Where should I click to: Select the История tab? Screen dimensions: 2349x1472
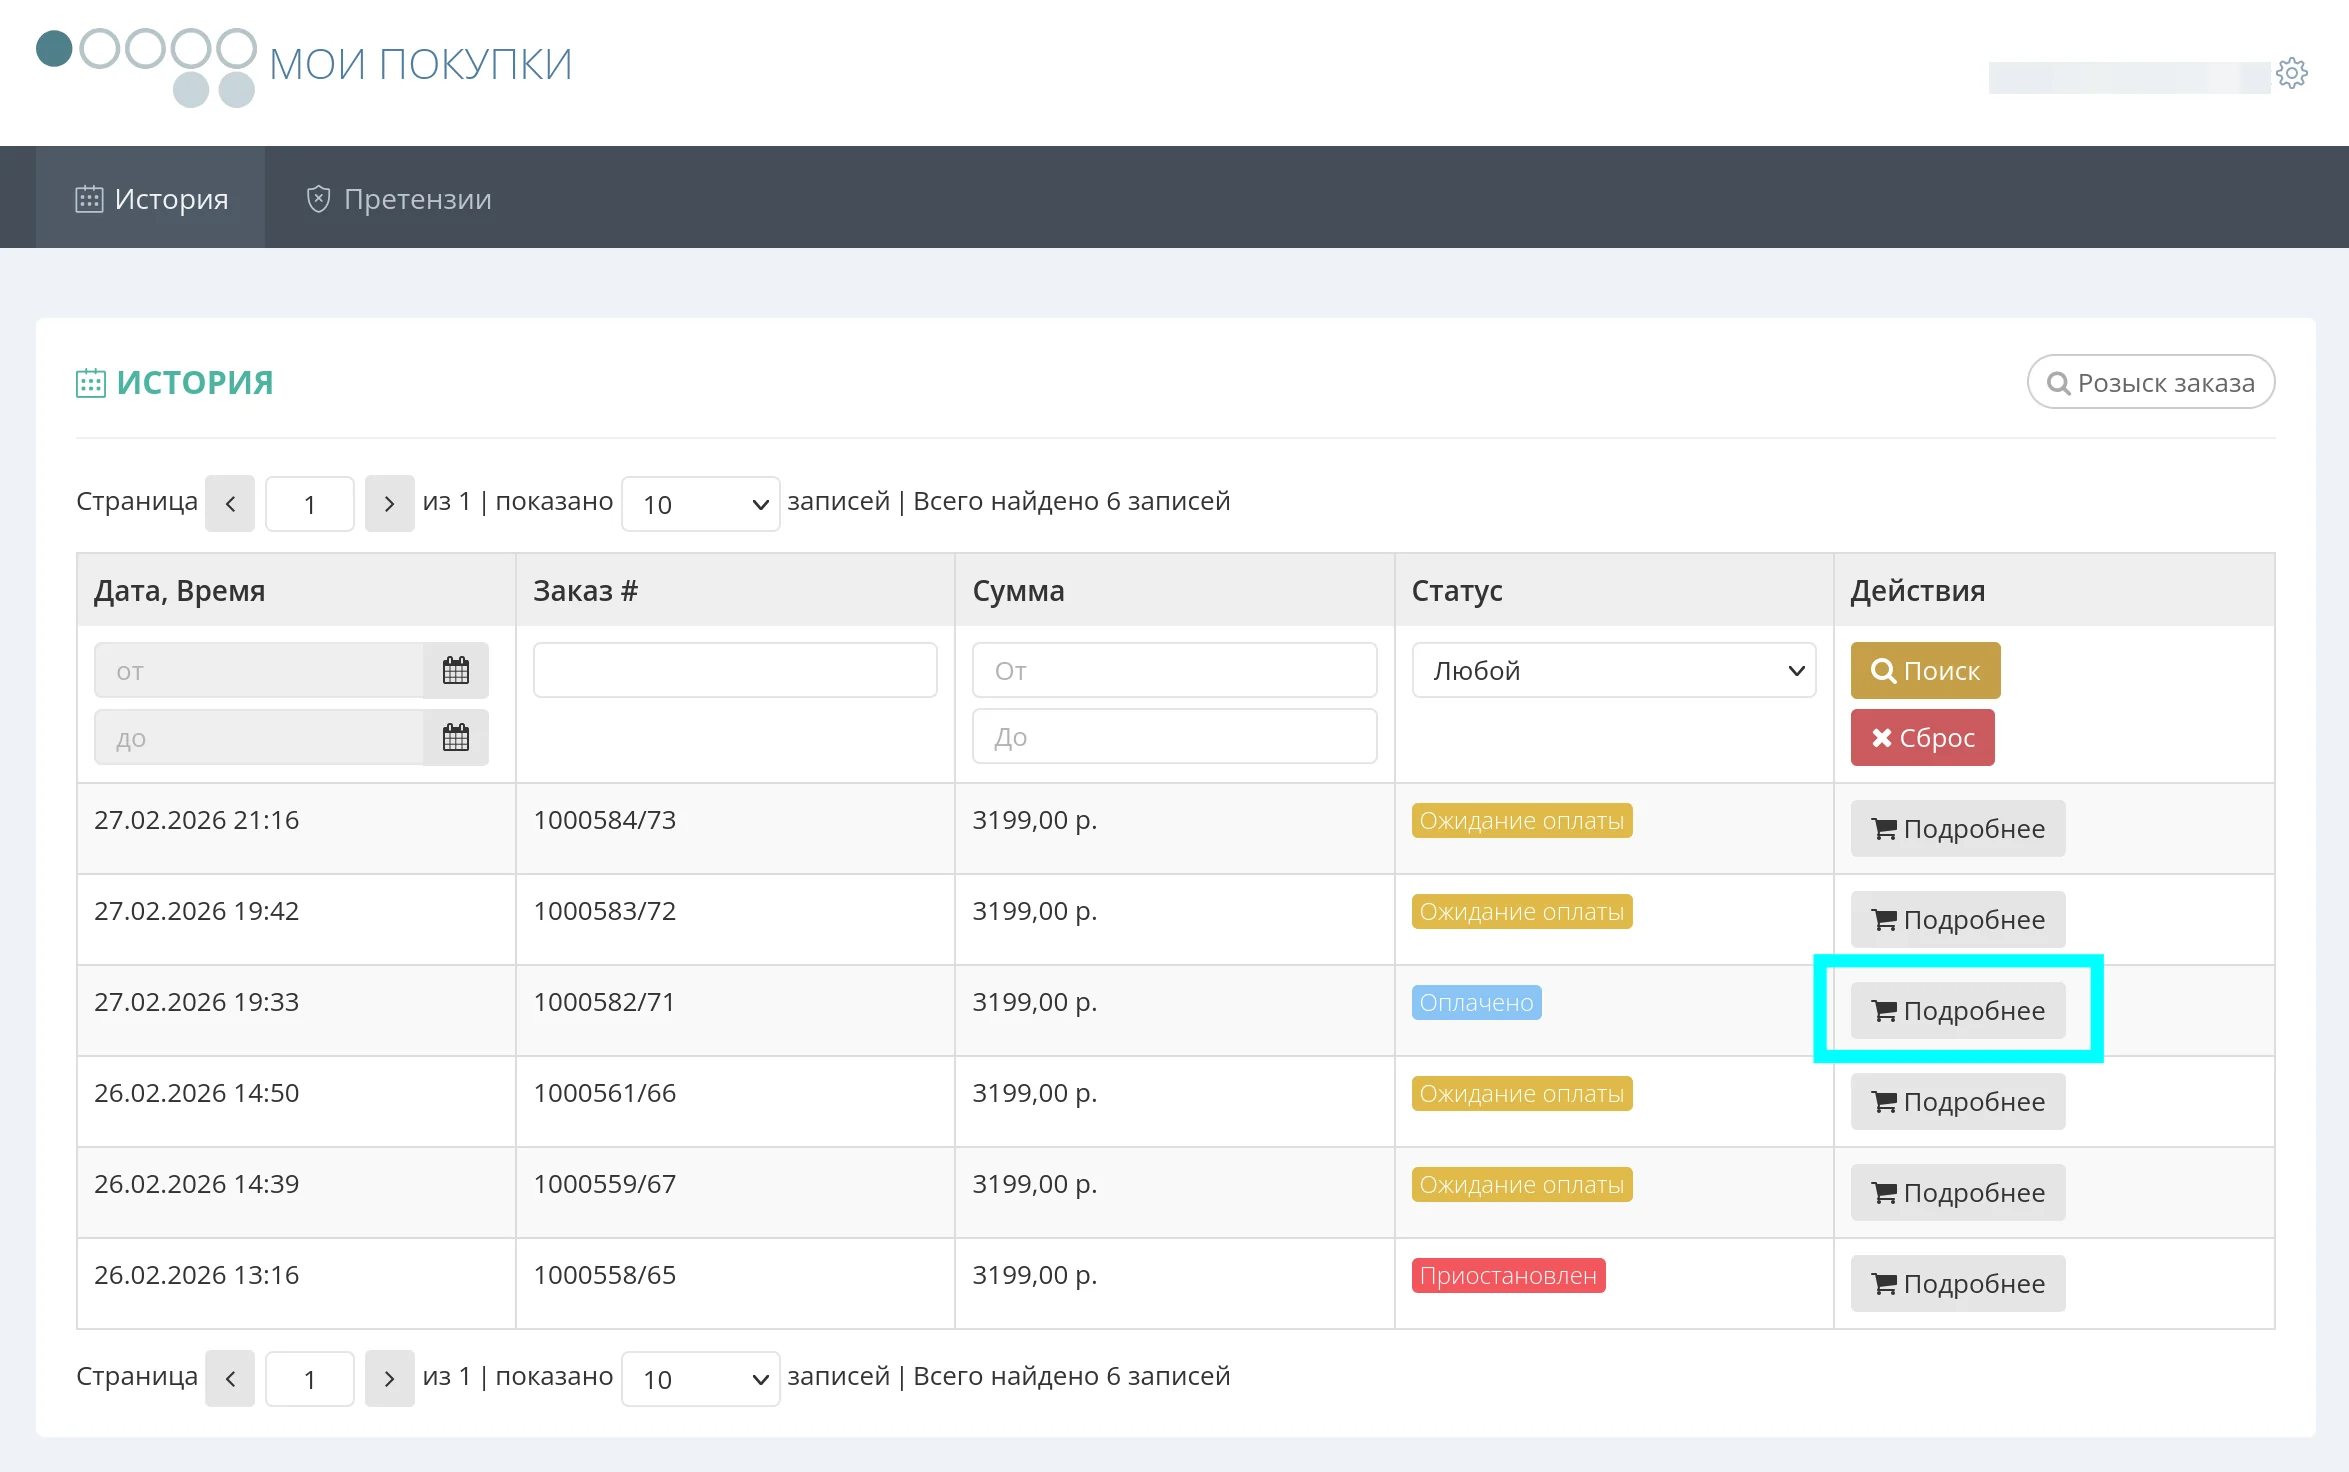(x=152, y=199)
